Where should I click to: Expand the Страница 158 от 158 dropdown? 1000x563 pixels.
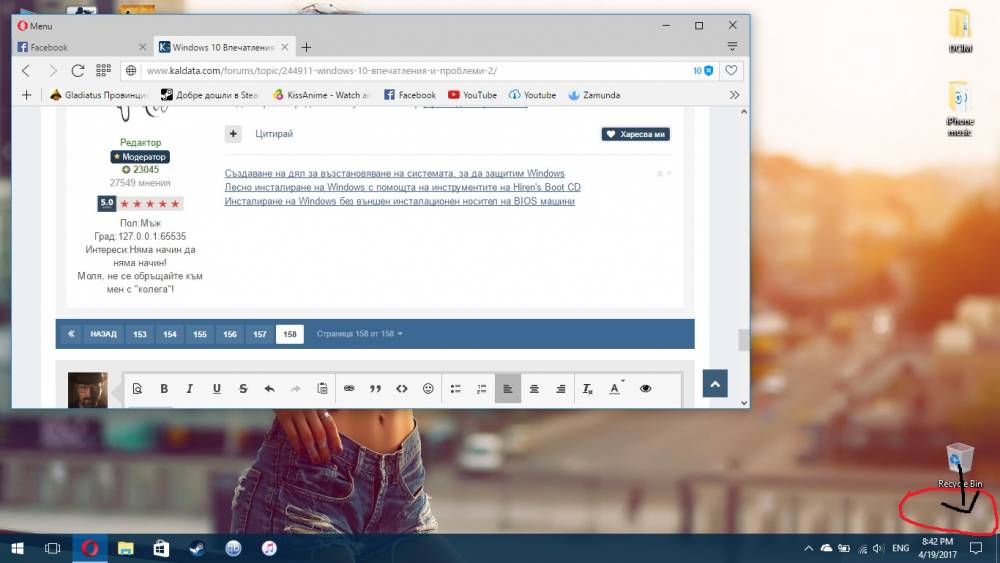[x=360, y=333]
